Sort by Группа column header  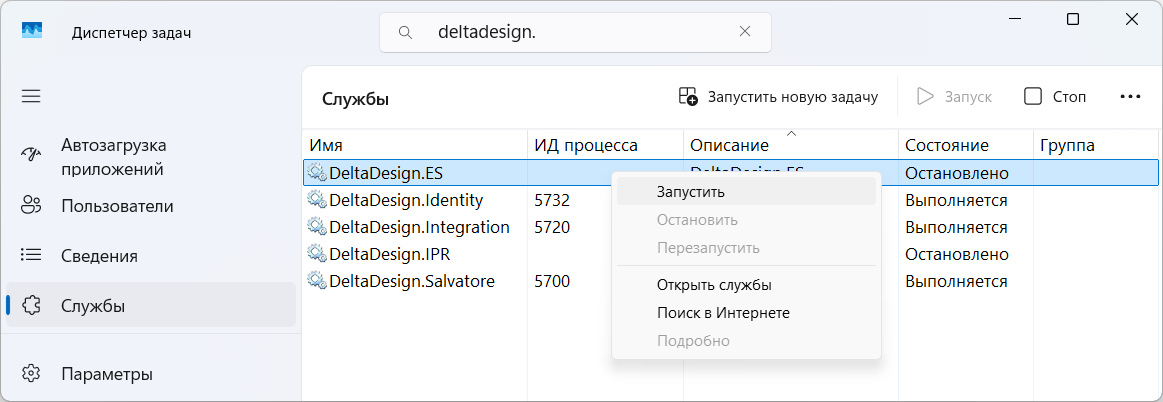pos(1096,145)
